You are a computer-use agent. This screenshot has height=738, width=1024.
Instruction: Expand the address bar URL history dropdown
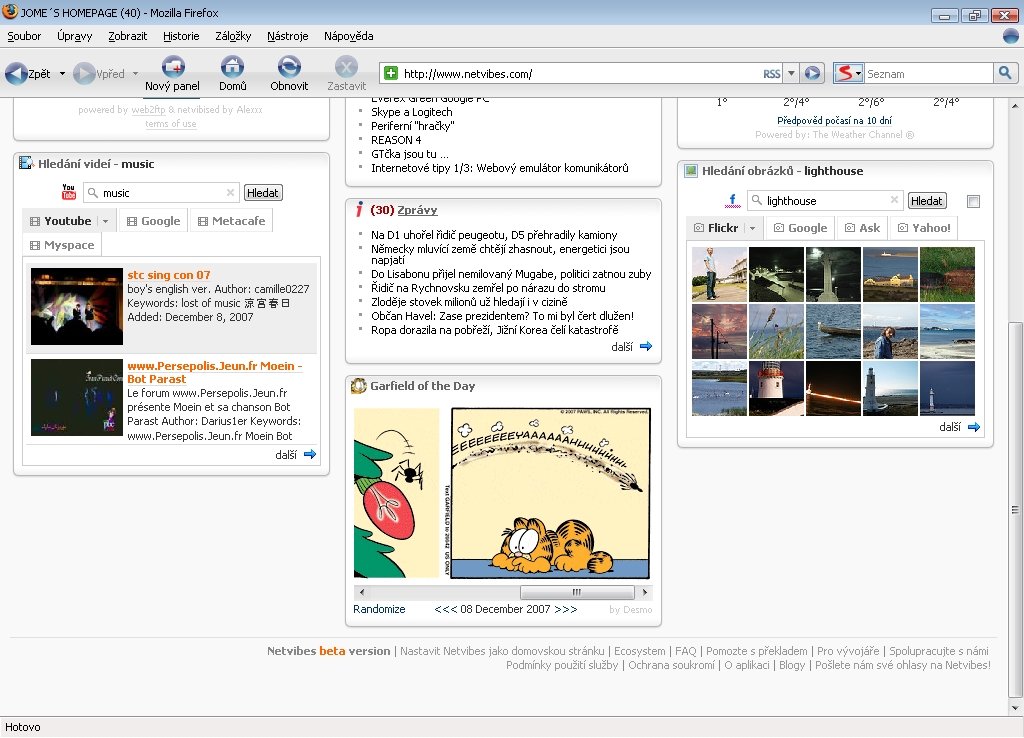pos(791,73)
